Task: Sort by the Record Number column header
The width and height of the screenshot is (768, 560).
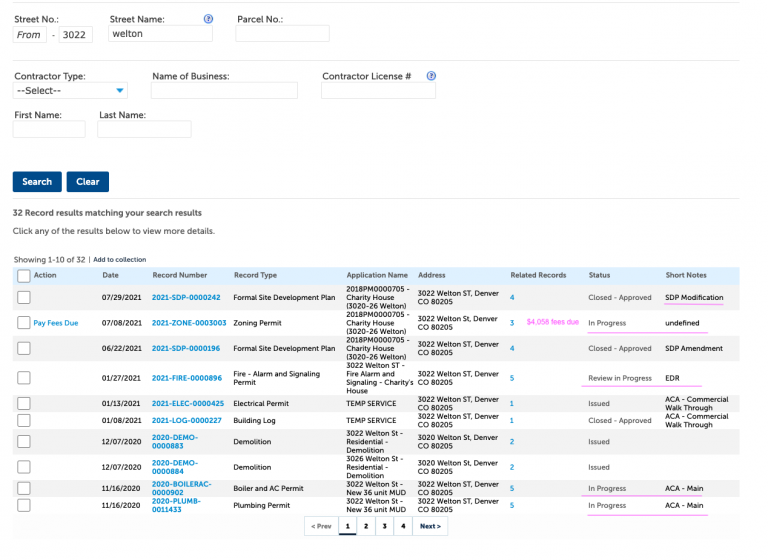Action: click(180, 275)
